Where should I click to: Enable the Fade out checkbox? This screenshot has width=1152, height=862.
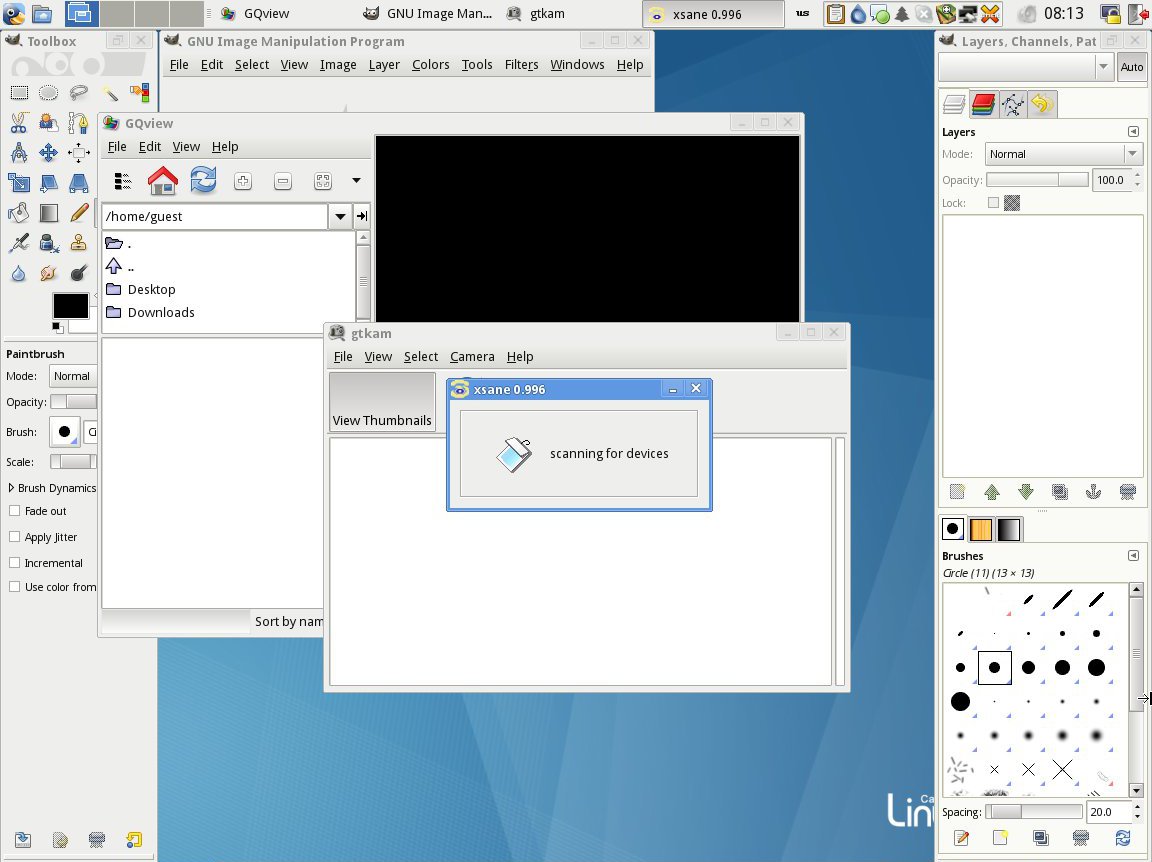(15, 511)
